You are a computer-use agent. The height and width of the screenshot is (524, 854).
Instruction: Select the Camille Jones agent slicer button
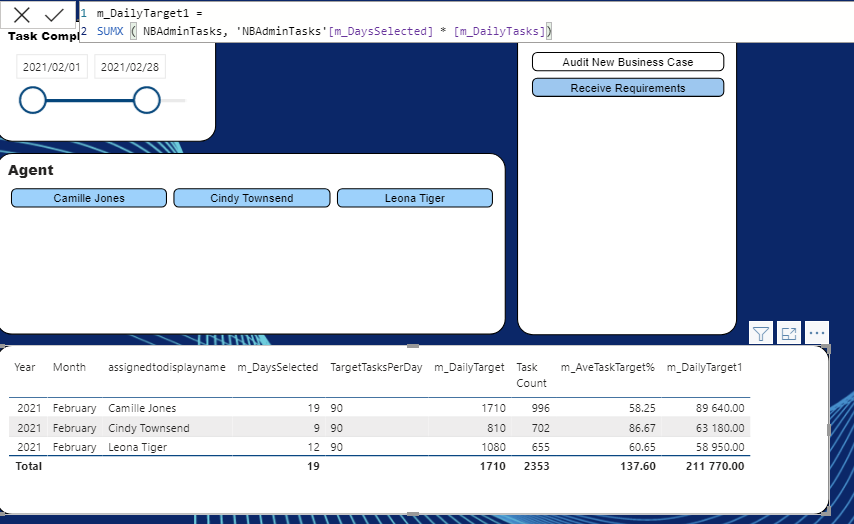click(89, 198)
